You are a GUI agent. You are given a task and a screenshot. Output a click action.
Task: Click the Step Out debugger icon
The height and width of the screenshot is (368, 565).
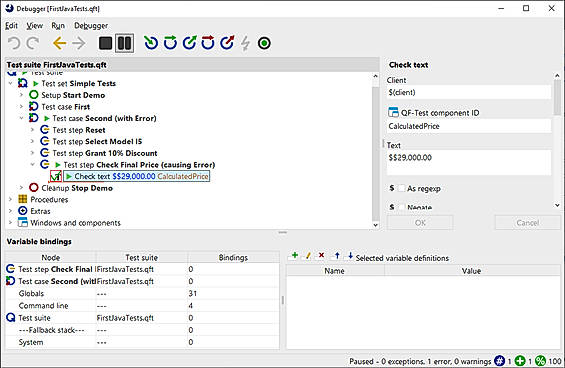pos(190,43)
